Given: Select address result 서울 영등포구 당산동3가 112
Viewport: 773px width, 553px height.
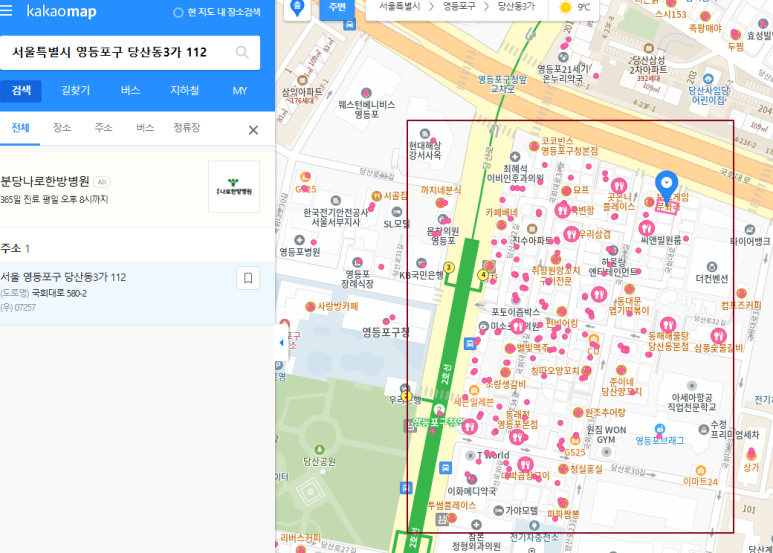Looking at the screenshot, I should tap(63, 277).
